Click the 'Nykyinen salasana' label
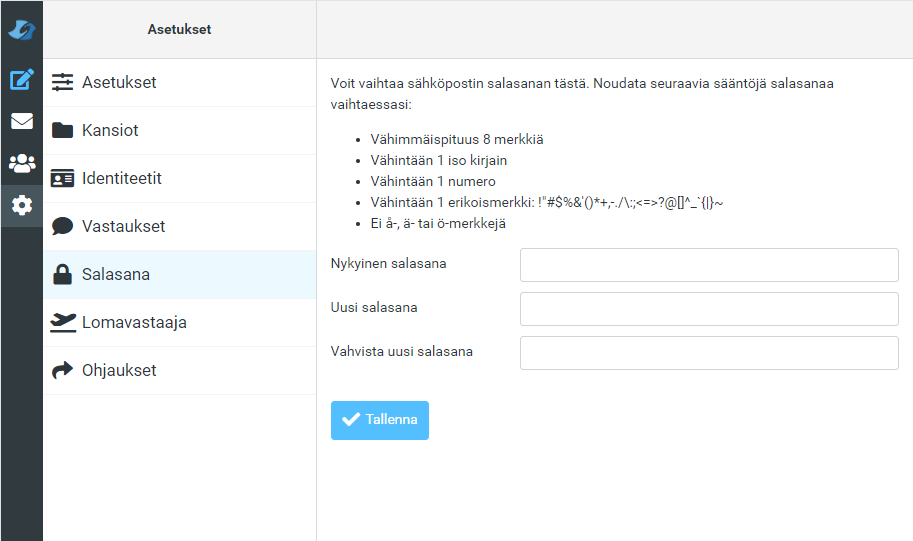This screenshot has height=541, width=913. coord(388,263)
